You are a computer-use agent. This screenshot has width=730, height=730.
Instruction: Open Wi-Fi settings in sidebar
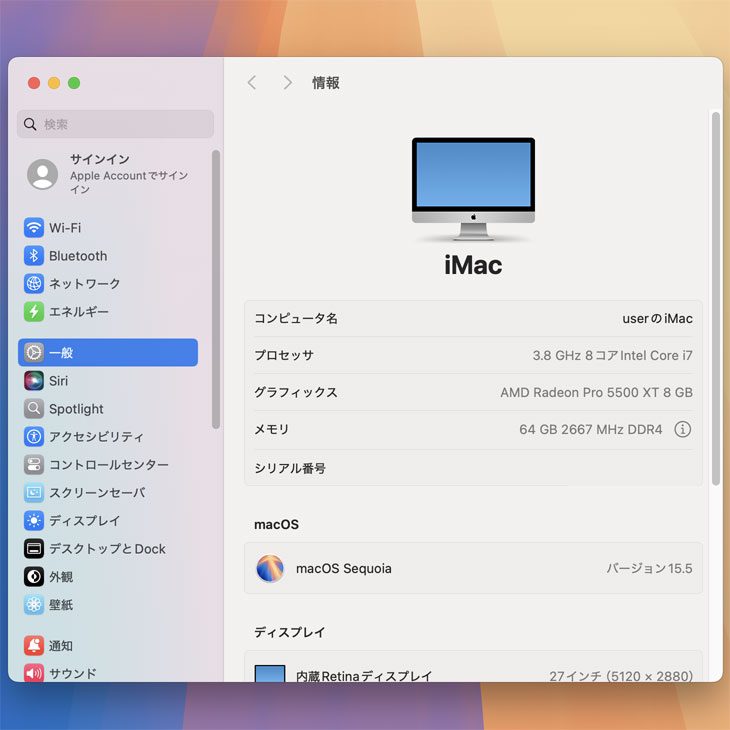(108, 228)
